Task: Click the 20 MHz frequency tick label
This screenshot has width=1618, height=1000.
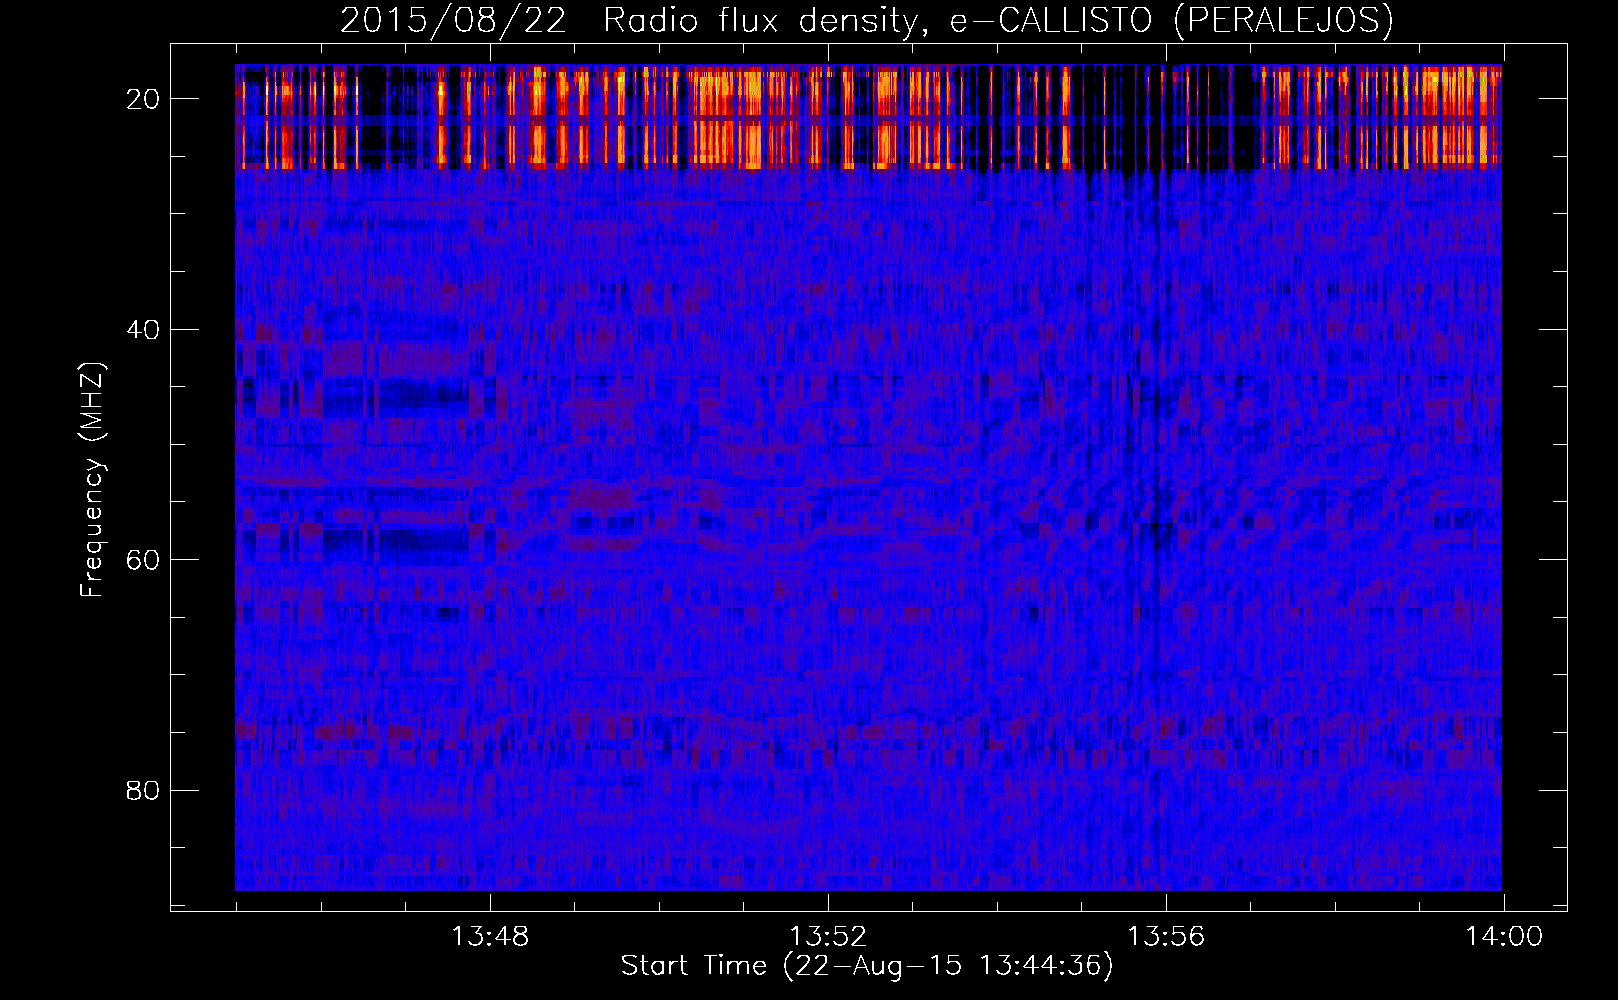Action: coord(143,99)
